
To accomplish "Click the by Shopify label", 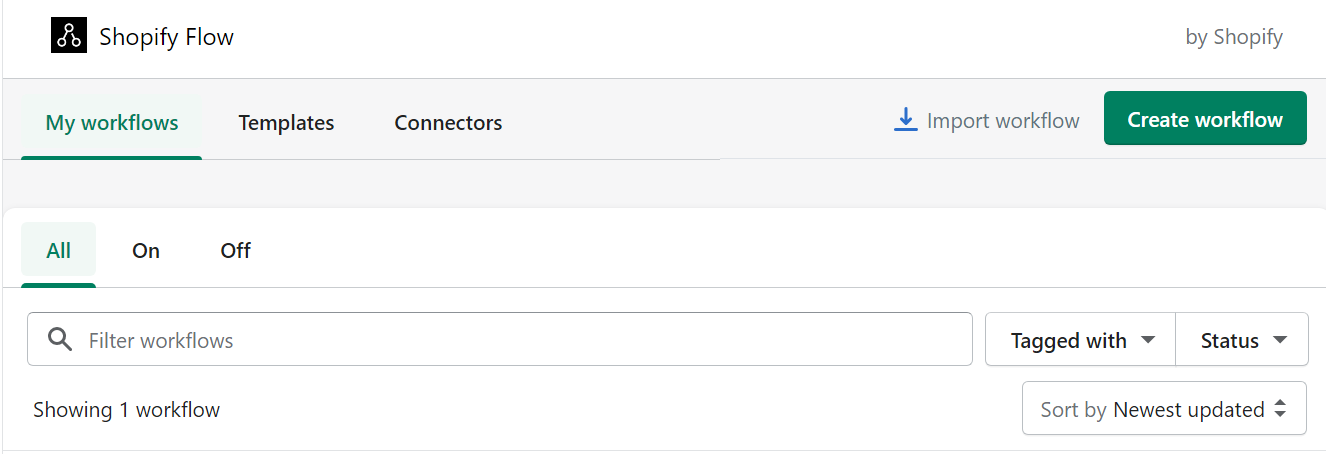I will pyautogui.click(x=1233, y=38).
